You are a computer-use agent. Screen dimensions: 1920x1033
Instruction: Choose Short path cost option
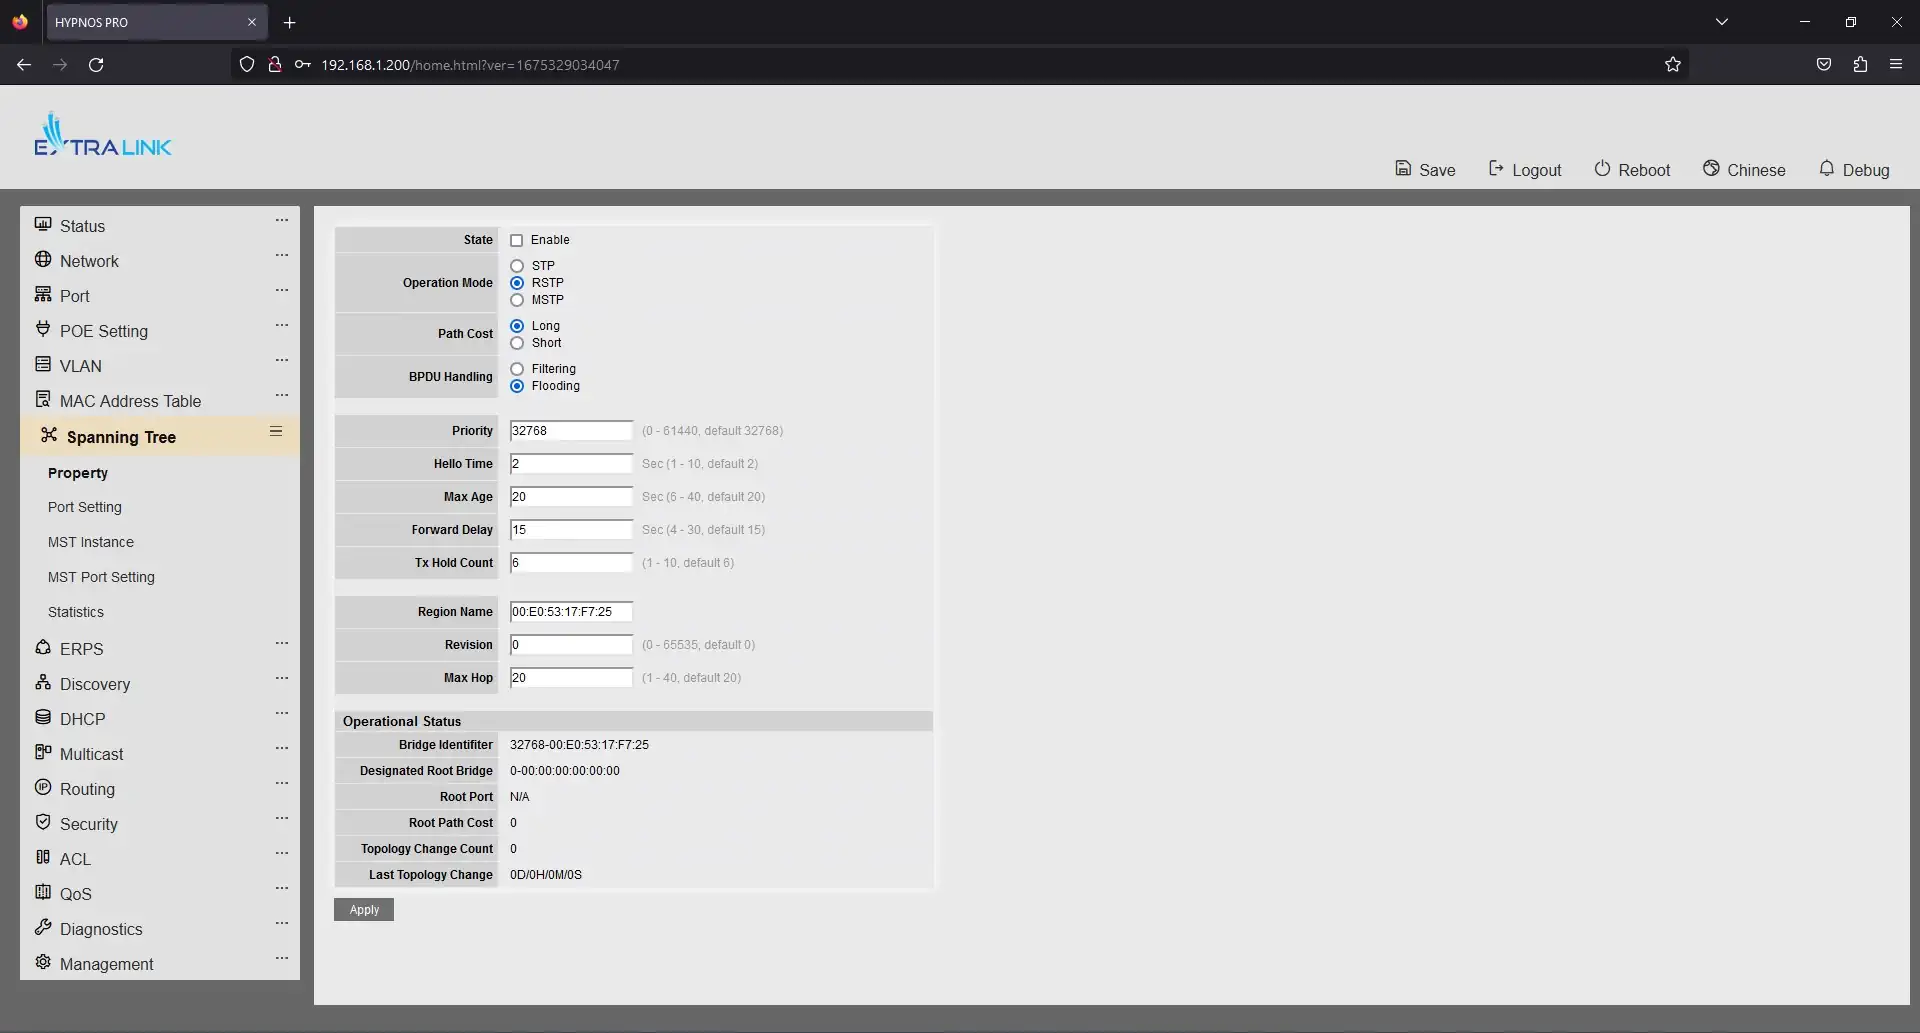(517, 343)
